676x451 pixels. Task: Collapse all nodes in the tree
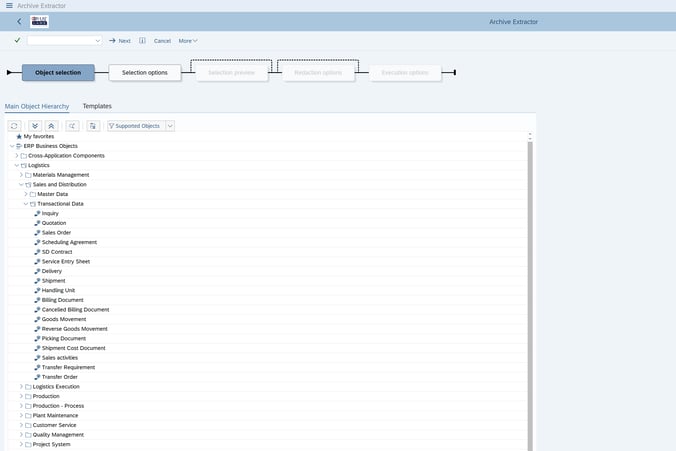point(51,126)
